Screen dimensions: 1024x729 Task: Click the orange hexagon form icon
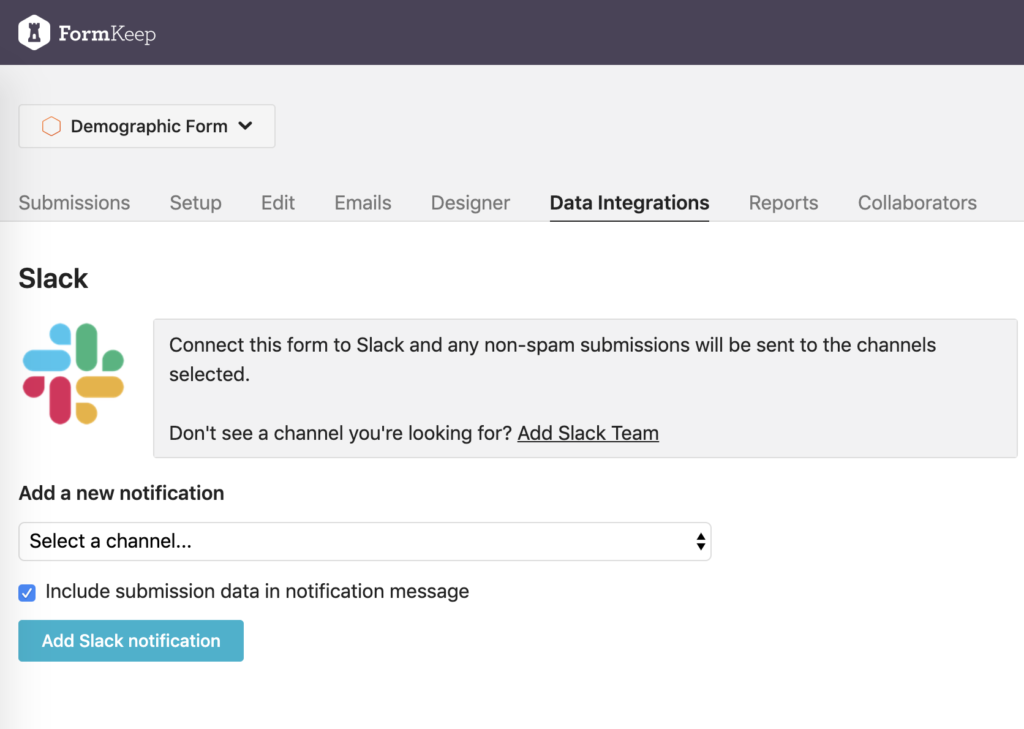pyautogui.click(x=51, y=127)
